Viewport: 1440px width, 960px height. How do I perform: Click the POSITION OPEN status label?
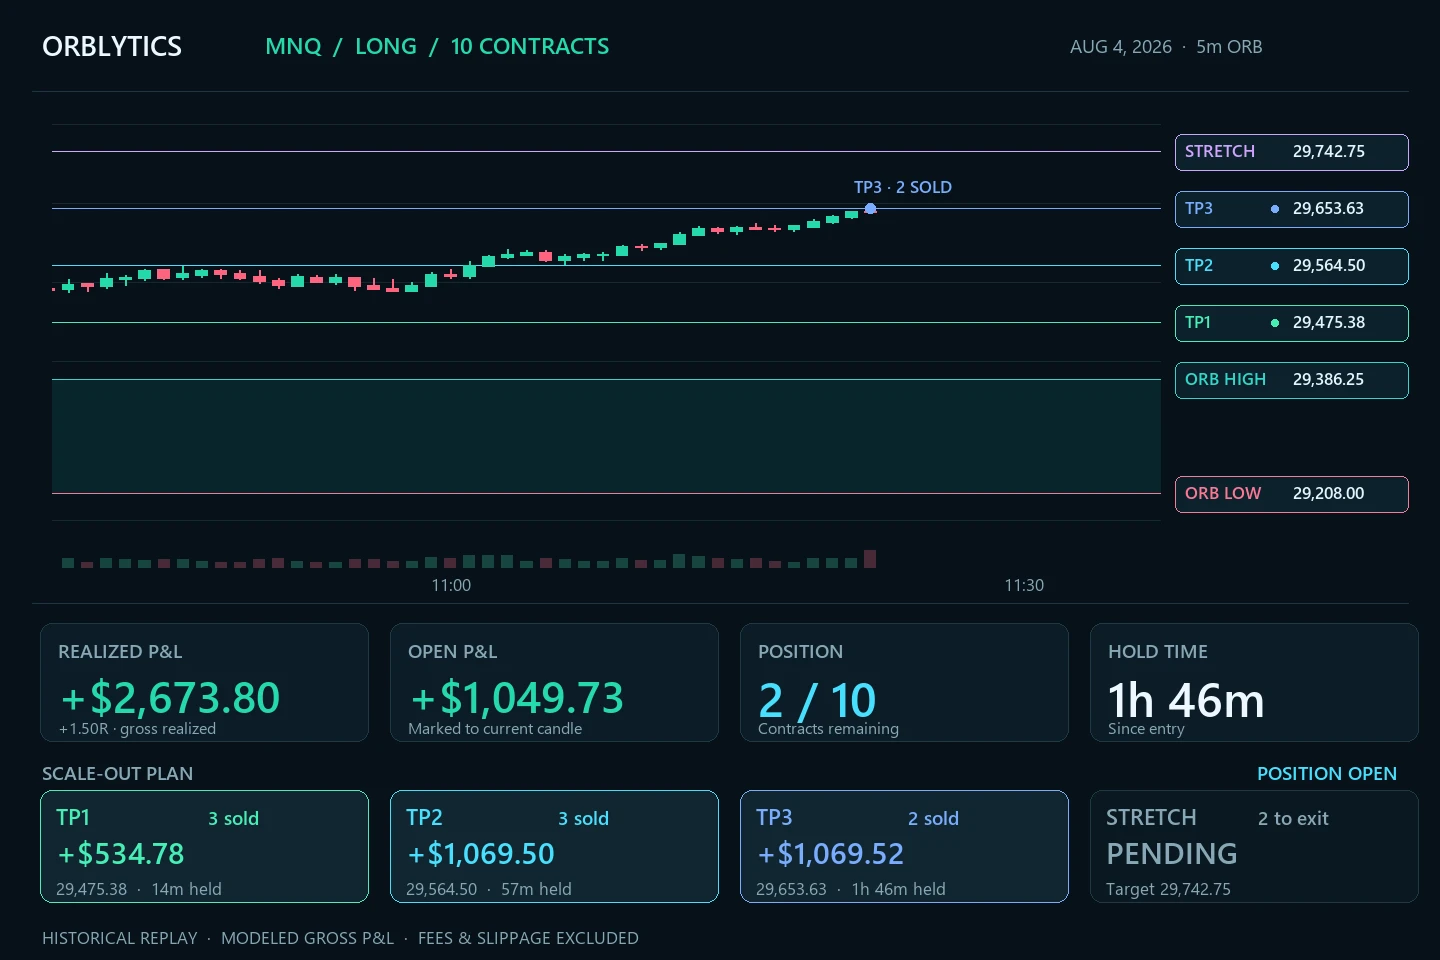point(1327,774)
